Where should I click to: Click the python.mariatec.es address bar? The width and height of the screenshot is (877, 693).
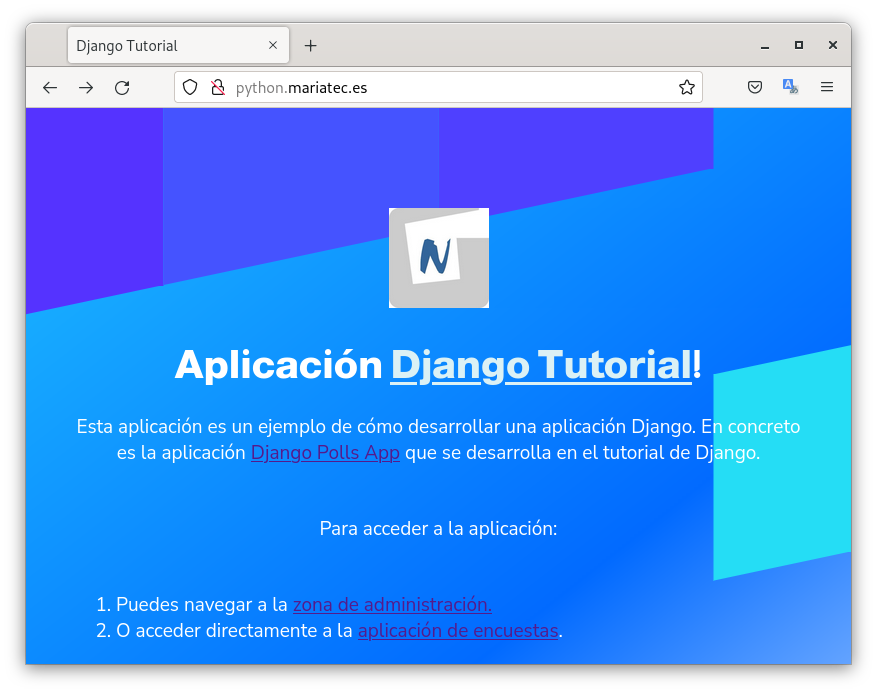click(450, 88)
